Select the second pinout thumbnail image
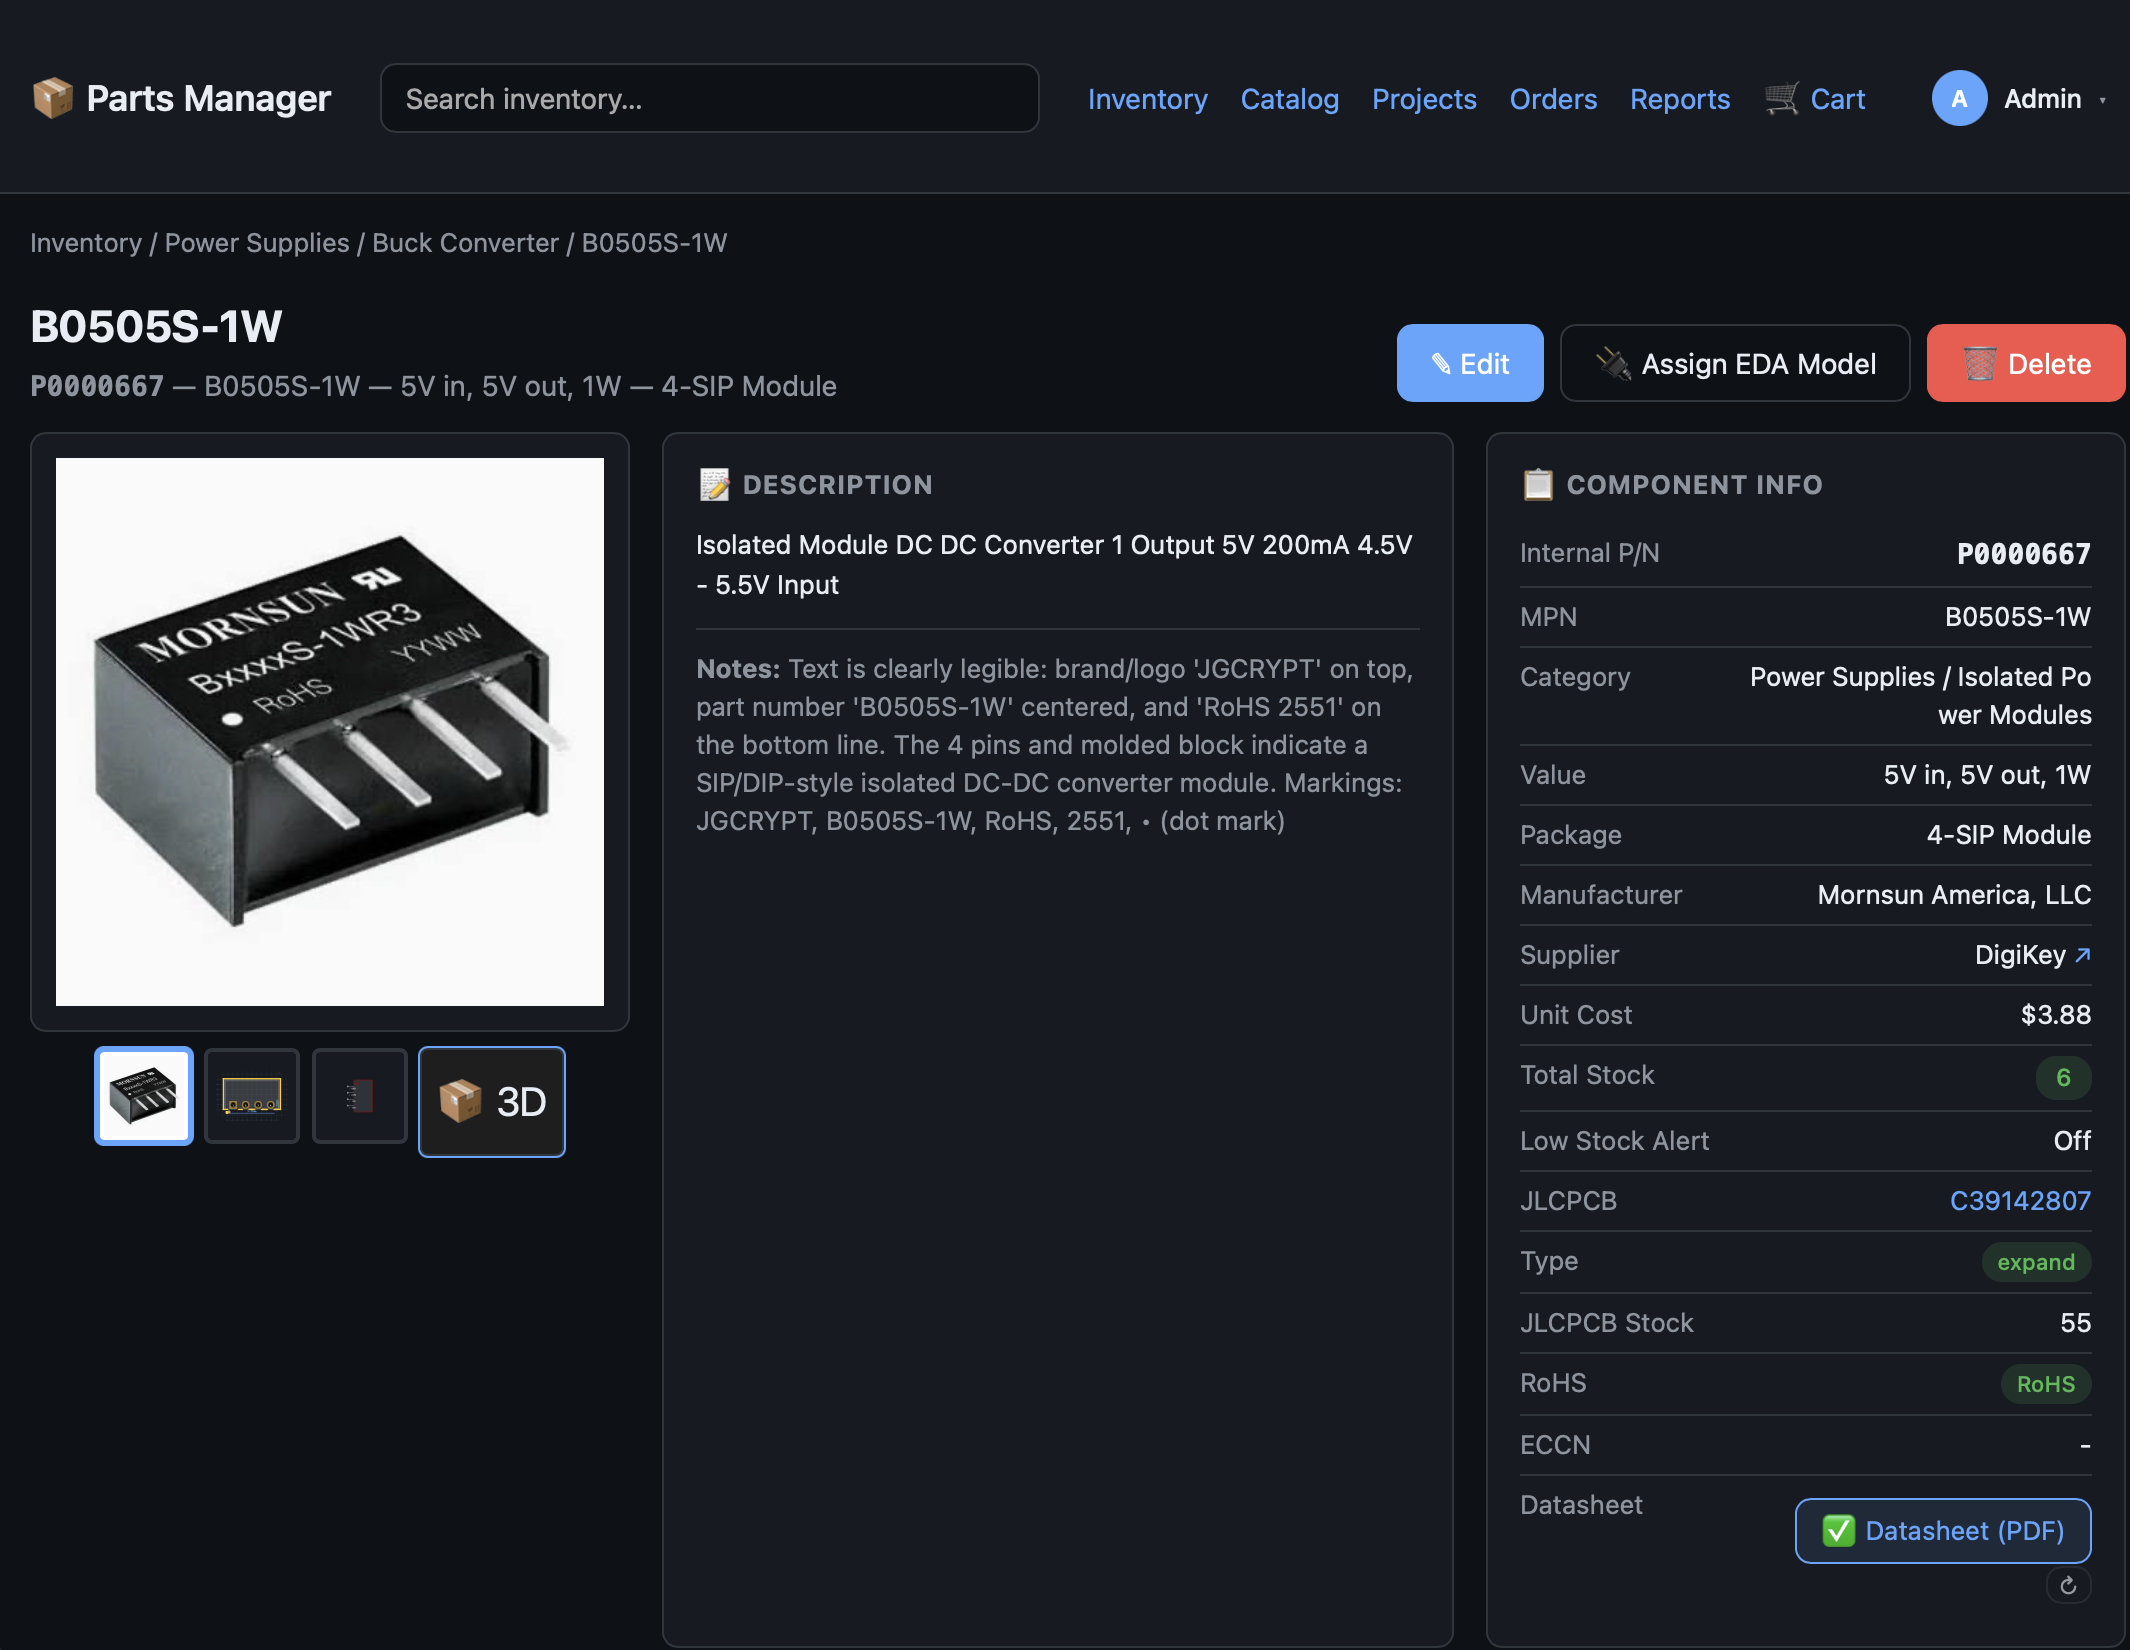 click(x=252, y=1096)
